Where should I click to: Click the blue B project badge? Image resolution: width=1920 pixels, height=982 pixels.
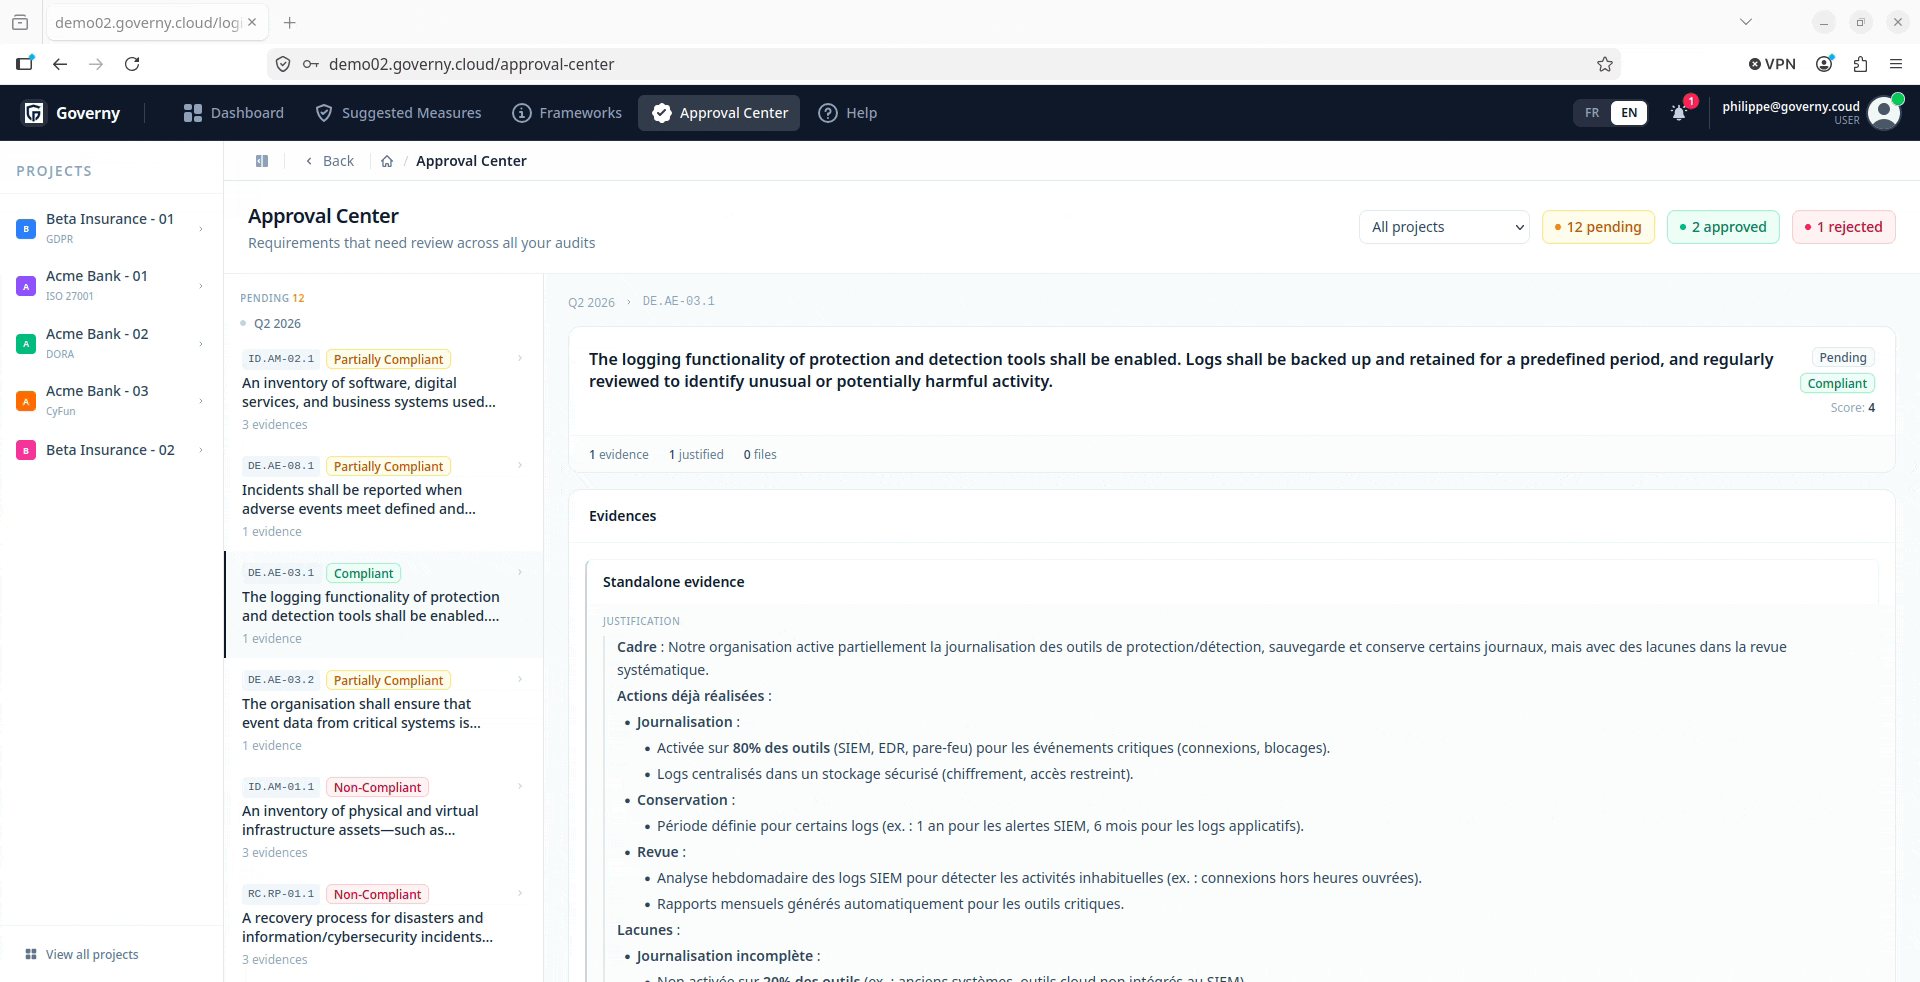27,229
